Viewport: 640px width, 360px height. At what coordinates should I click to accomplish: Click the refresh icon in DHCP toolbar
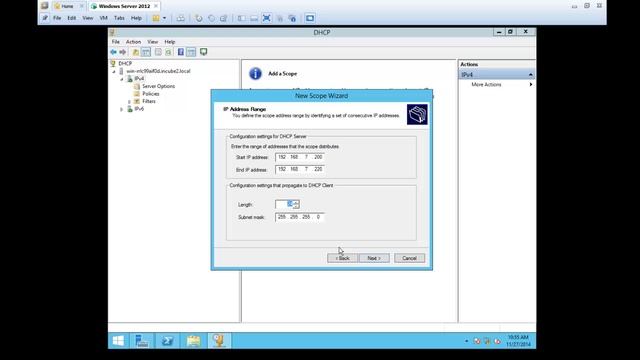tap(168, 52)
